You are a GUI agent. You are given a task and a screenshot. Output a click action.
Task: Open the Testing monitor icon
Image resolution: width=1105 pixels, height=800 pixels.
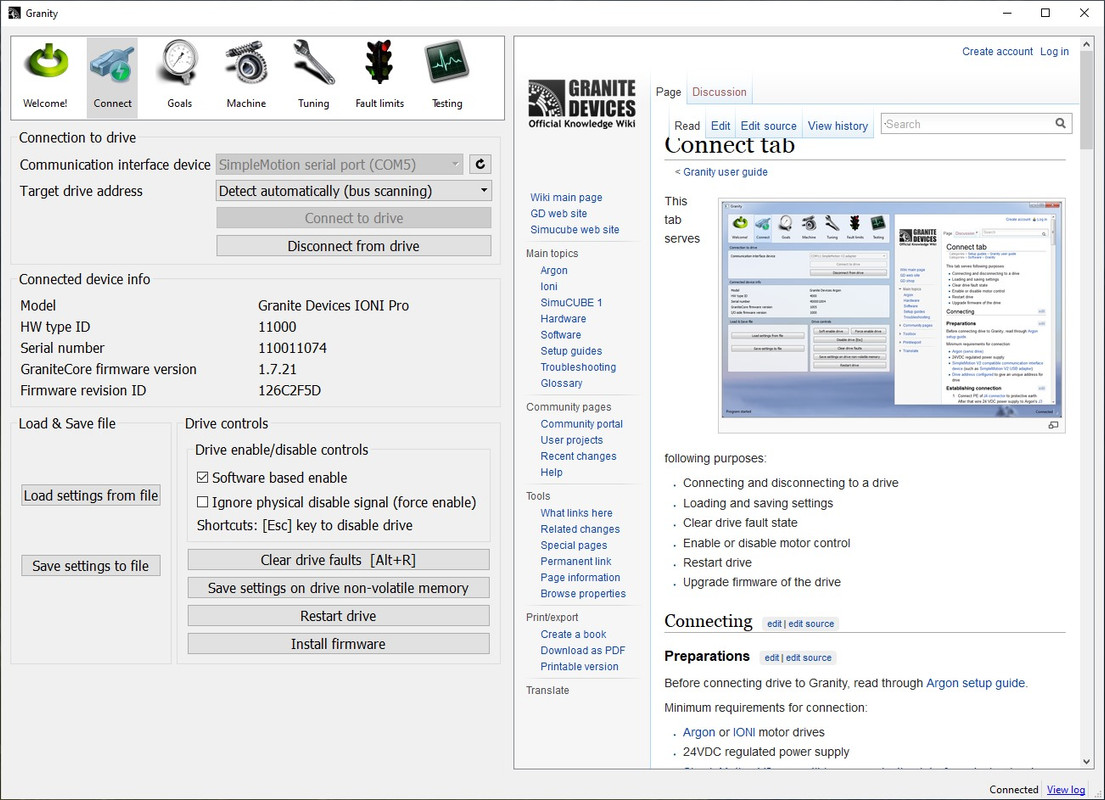(x=447, y=76)
